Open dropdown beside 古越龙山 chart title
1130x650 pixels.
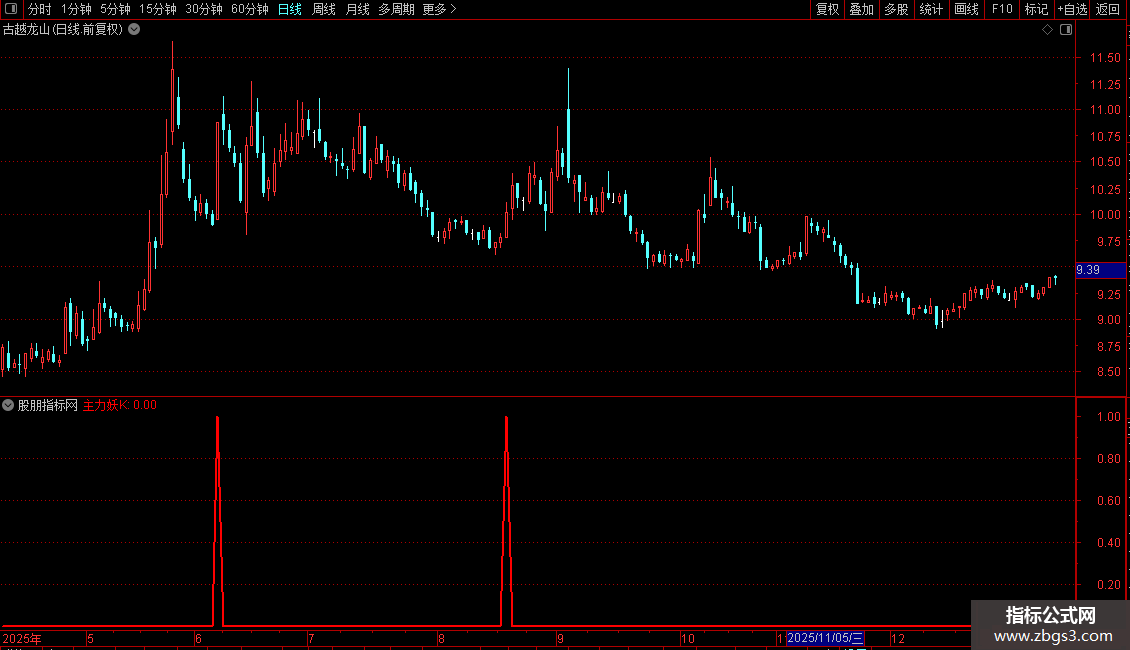click(134, 30)
